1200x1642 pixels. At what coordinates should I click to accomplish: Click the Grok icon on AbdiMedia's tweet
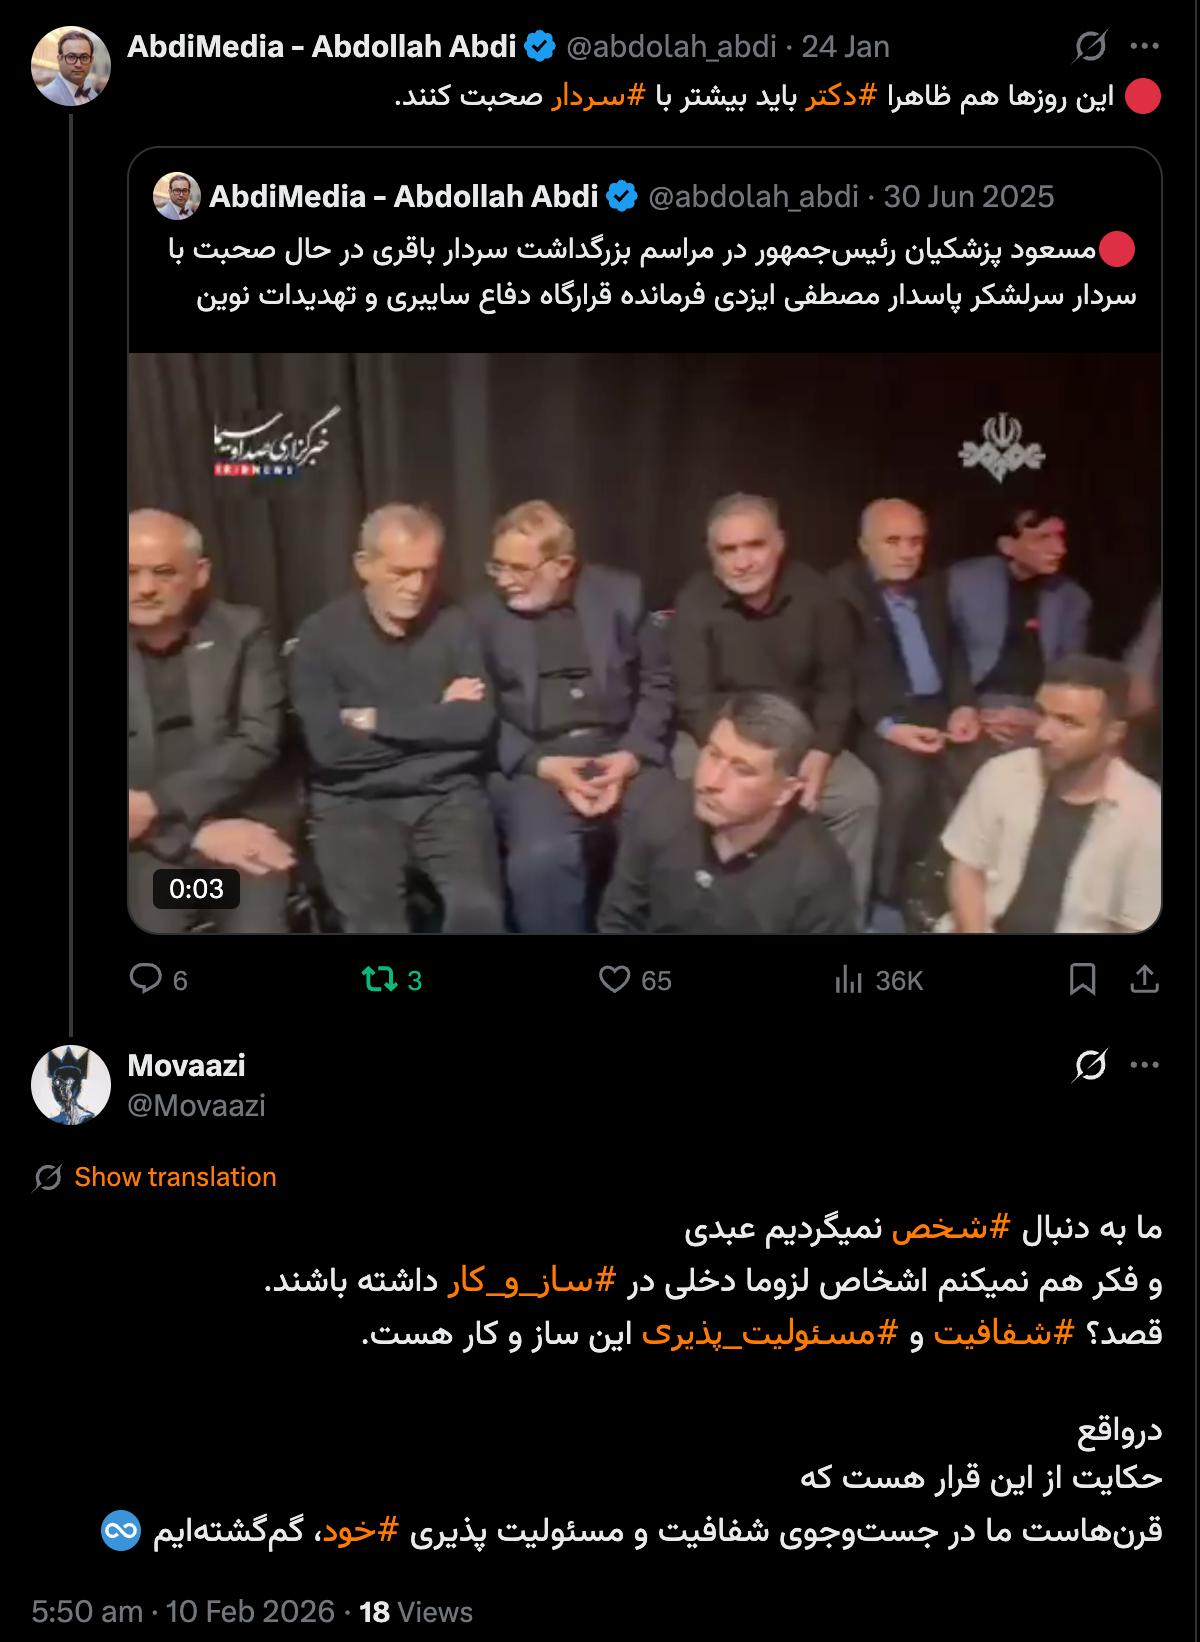[x=1090, y=47]
